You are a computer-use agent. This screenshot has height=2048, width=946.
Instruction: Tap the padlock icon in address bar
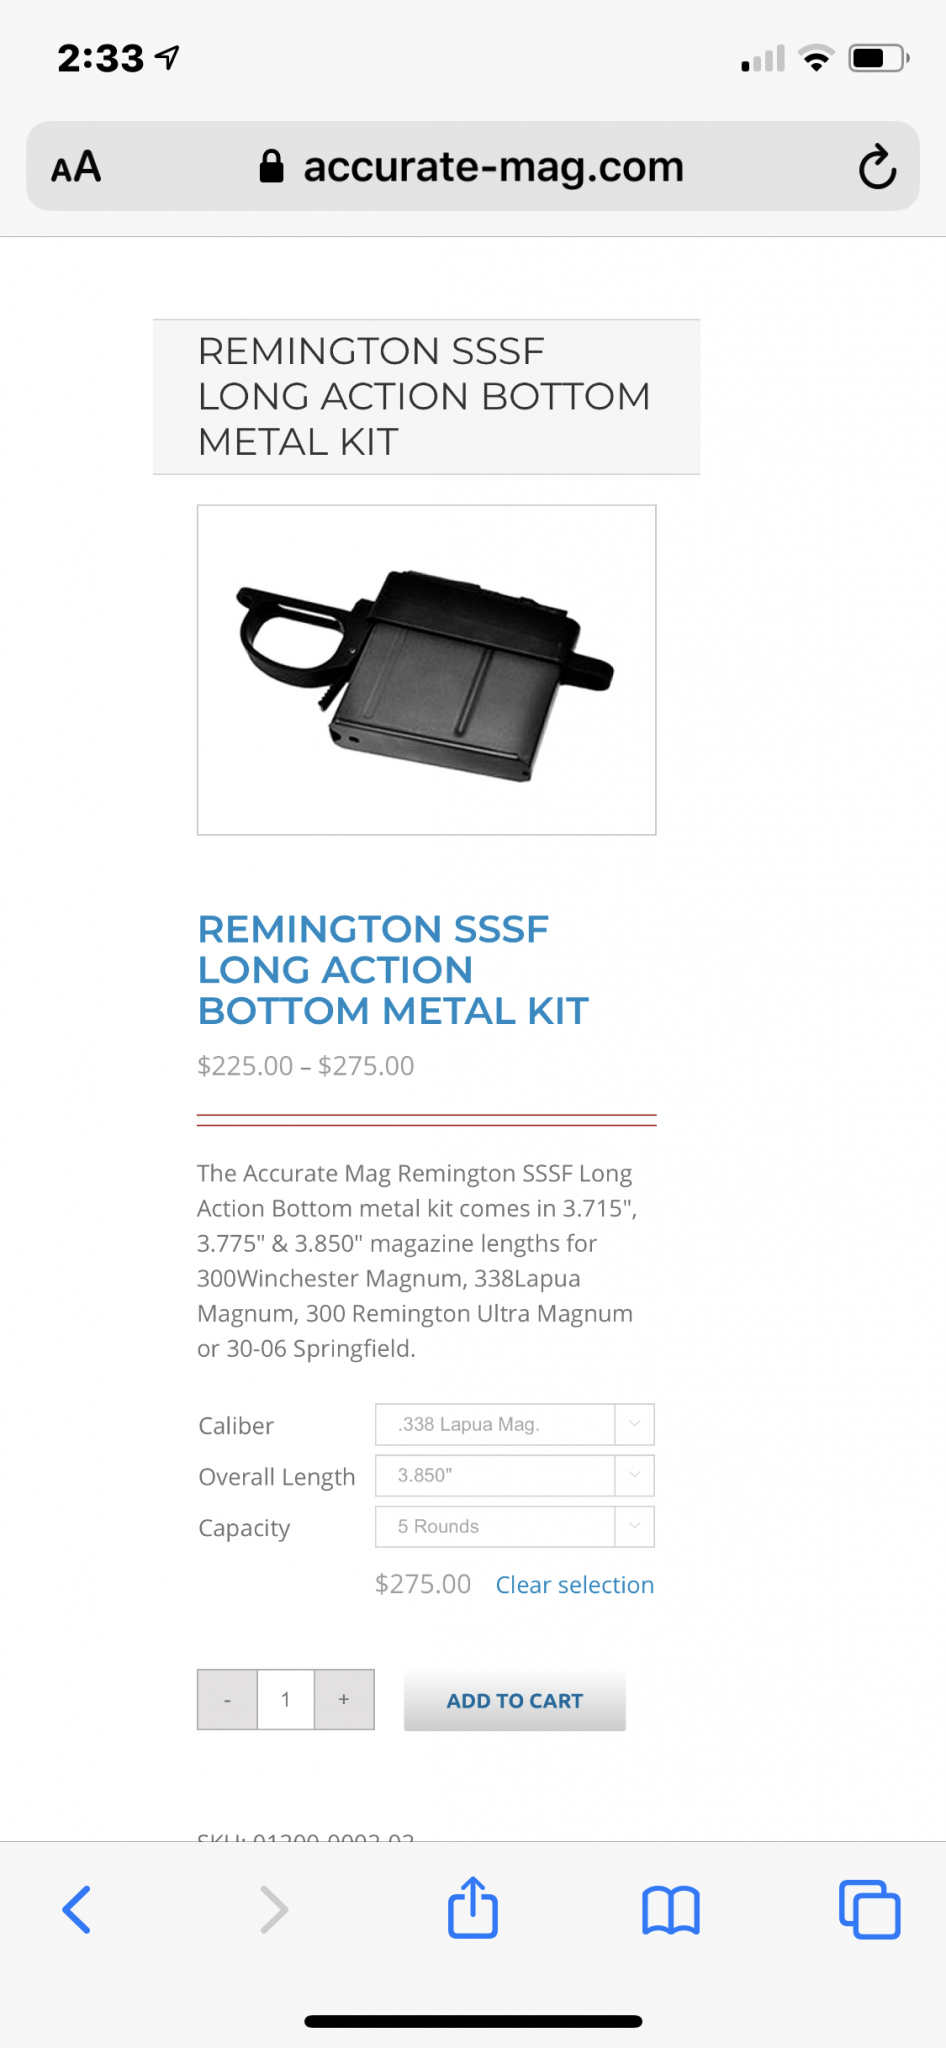[x=271, y=166]
